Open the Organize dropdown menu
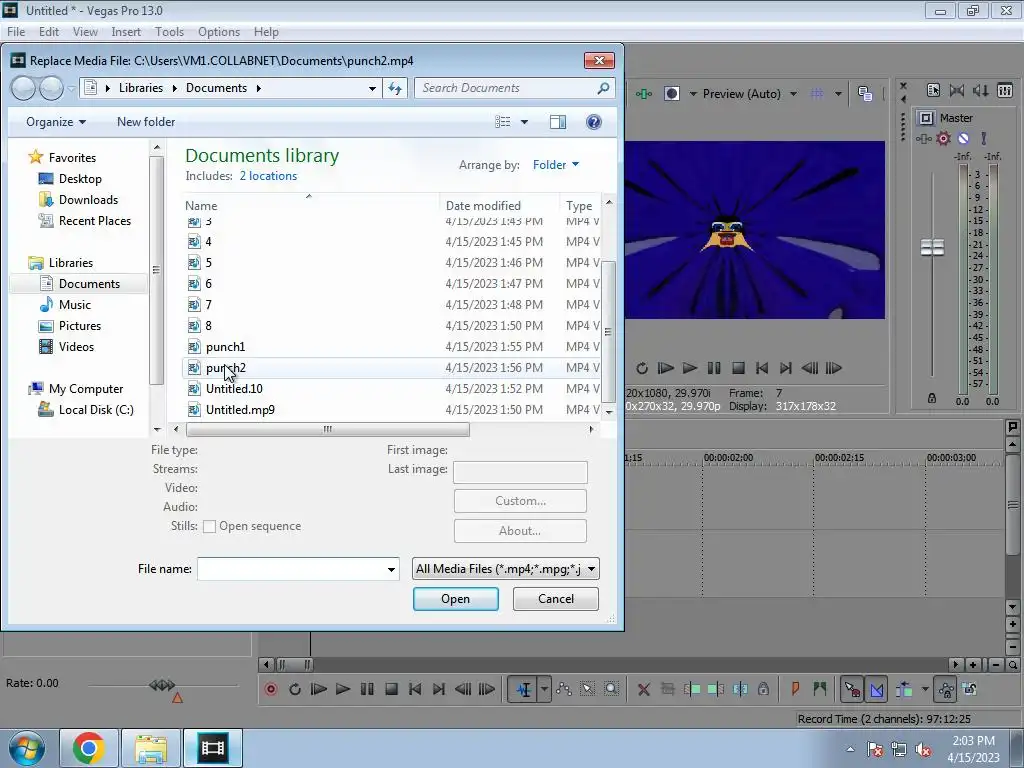The height and width of the screenshot is (768, 1024). 56,122
